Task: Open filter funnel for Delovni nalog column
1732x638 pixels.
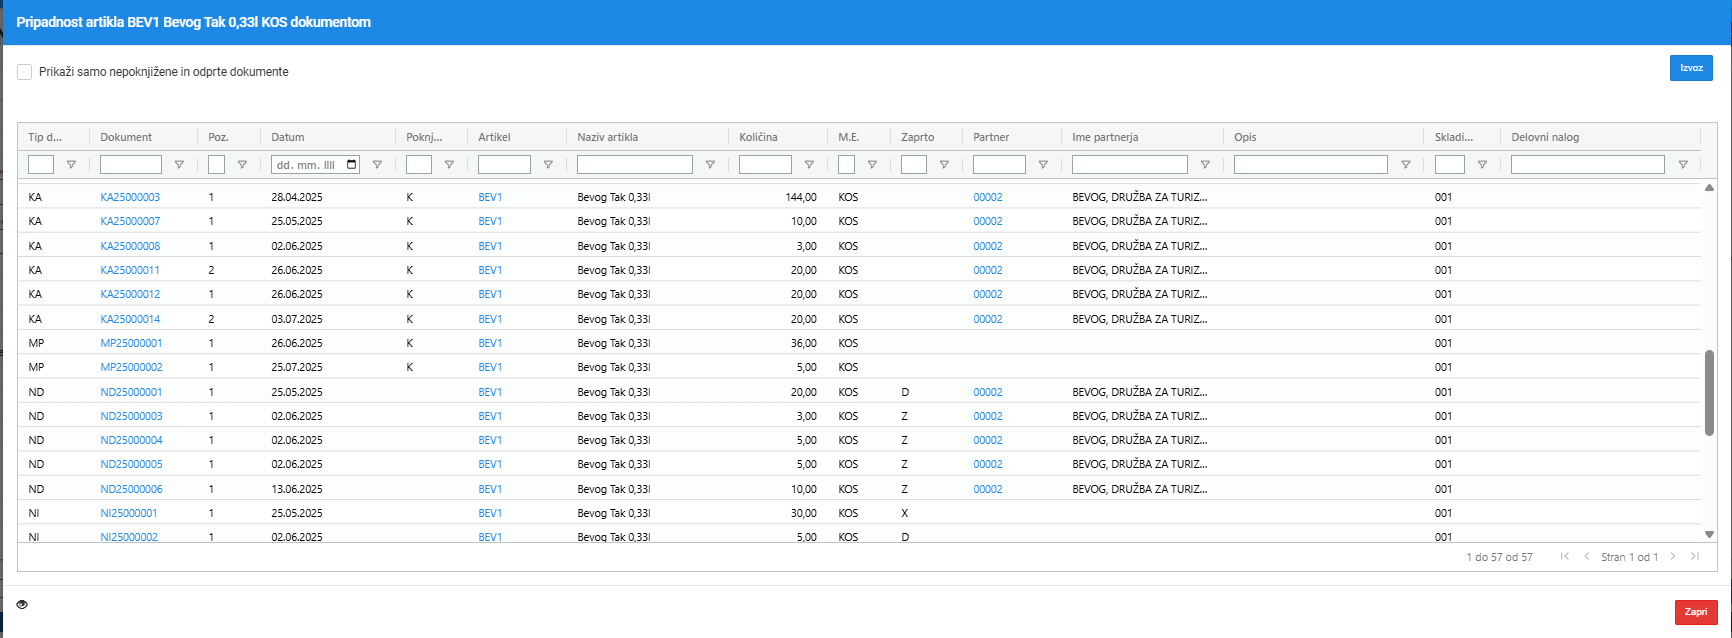Action: (1683, 165)
